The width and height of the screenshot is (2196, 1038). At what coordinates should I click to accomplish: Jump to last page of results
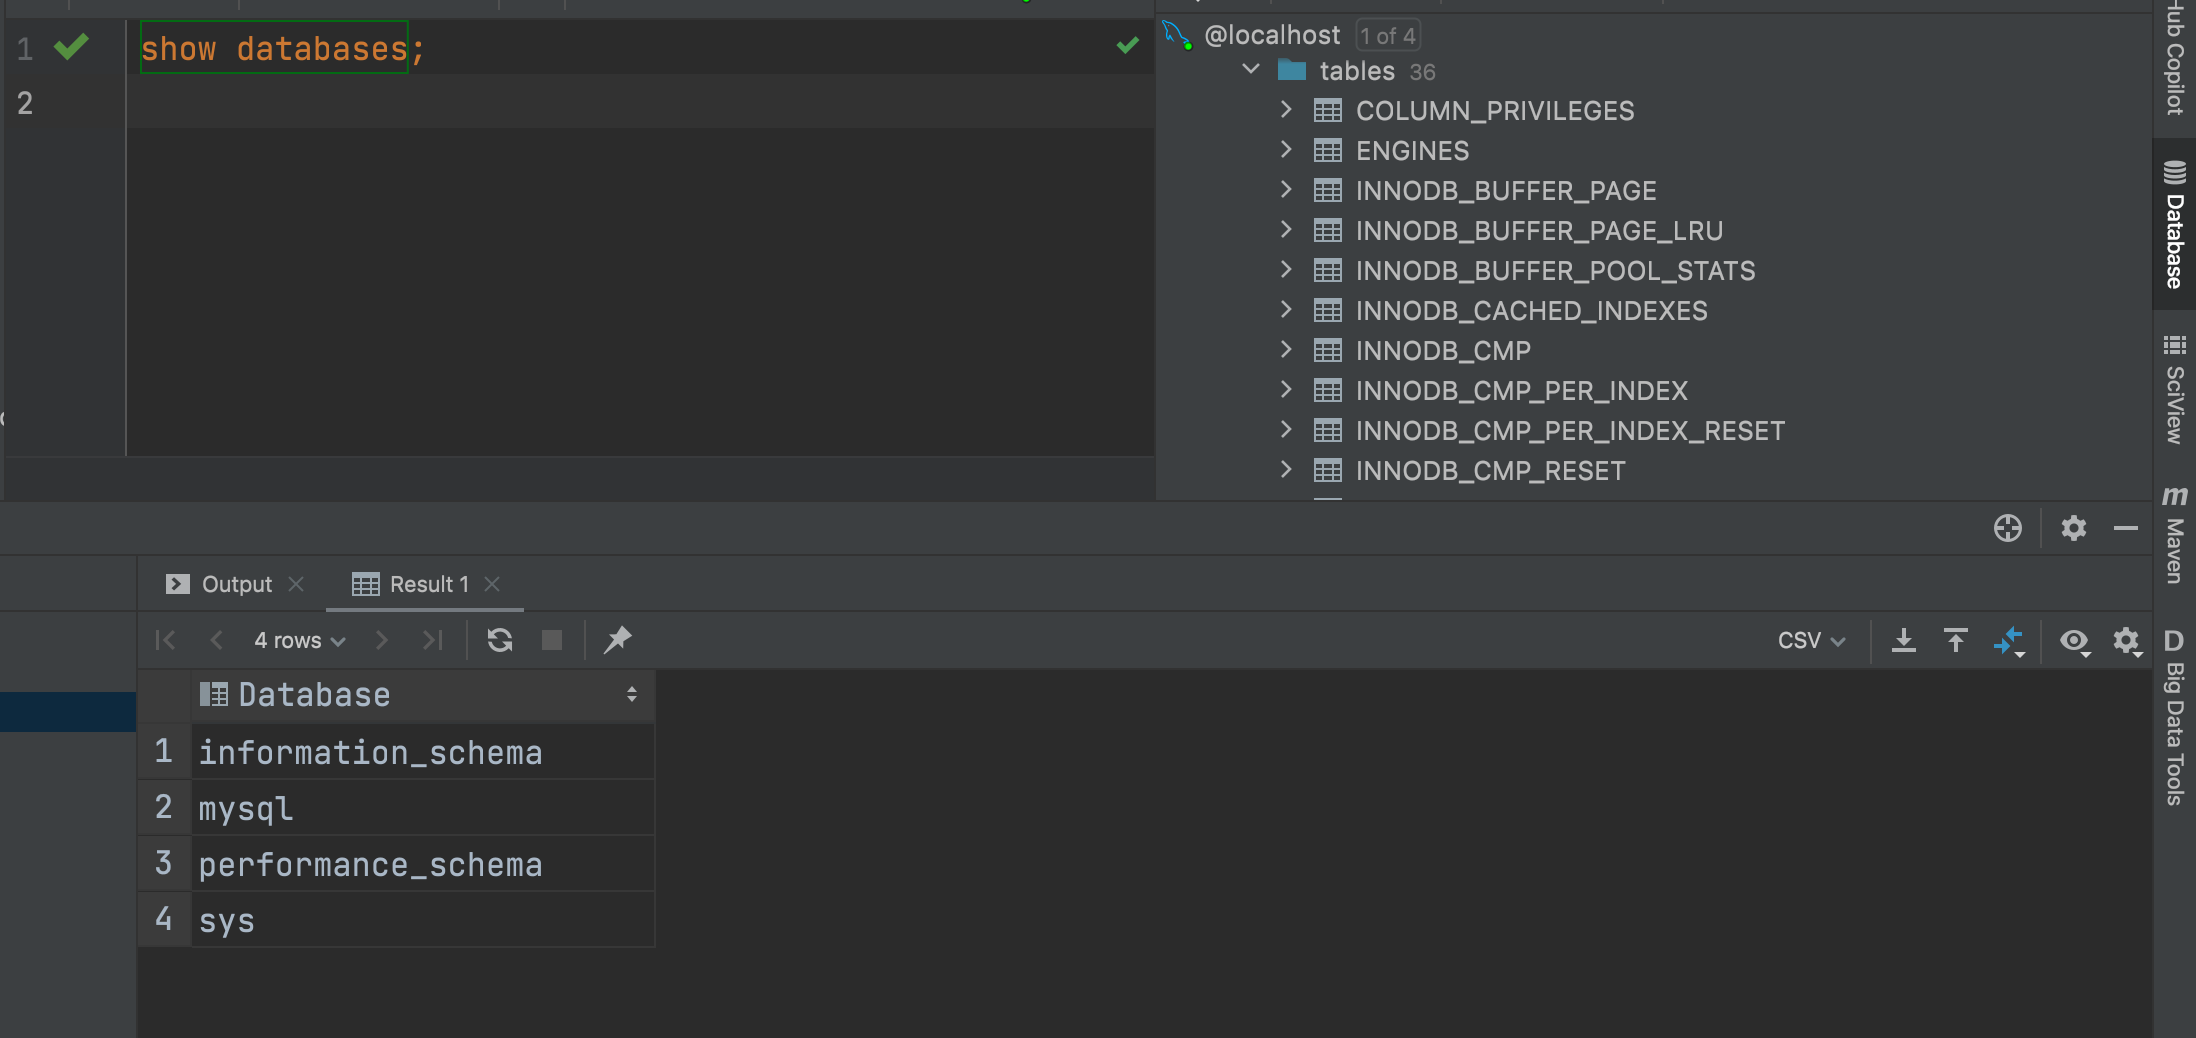(x=432, y=640)
